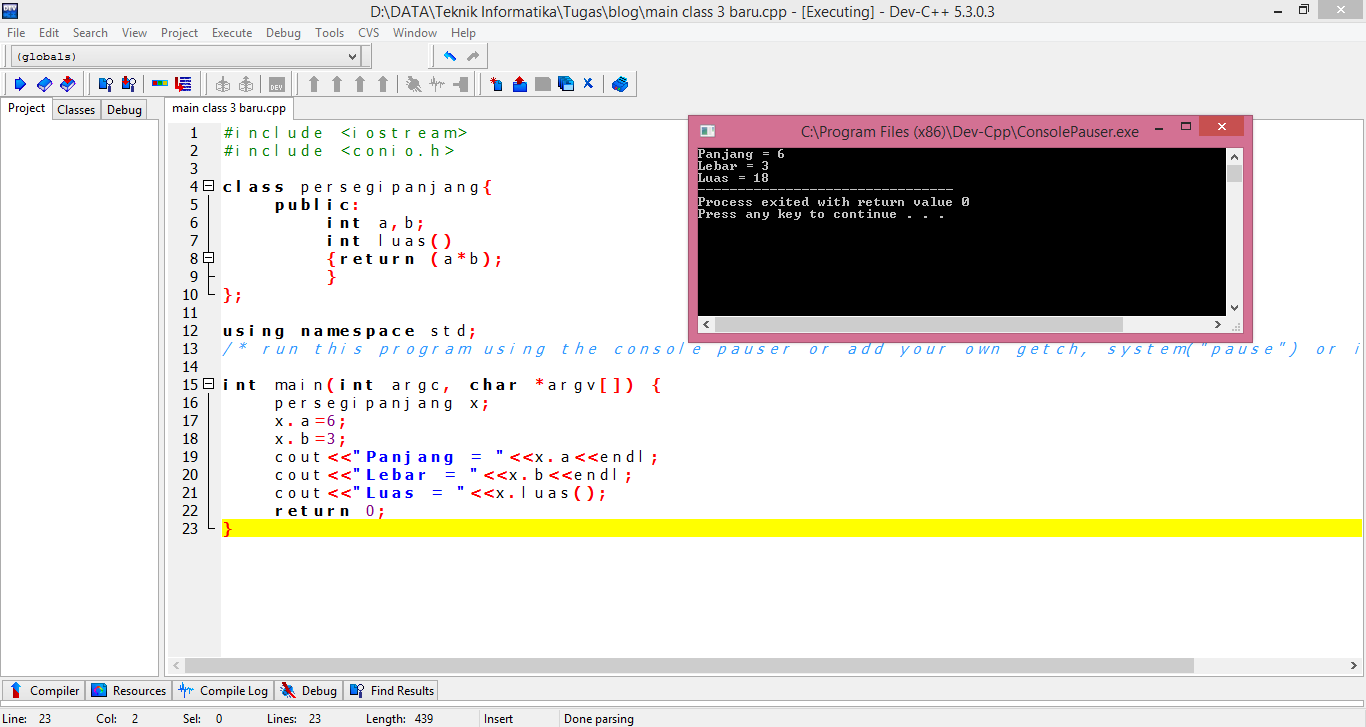This screenshot has height=727, width=1366.
Task: Click the console window's horizontal scrollbar thumb
Action: [919, 325]
